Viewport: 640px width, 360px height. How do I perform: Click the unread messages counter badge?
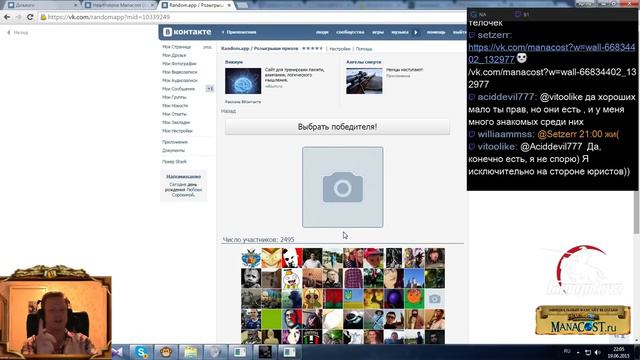point(210,89)
